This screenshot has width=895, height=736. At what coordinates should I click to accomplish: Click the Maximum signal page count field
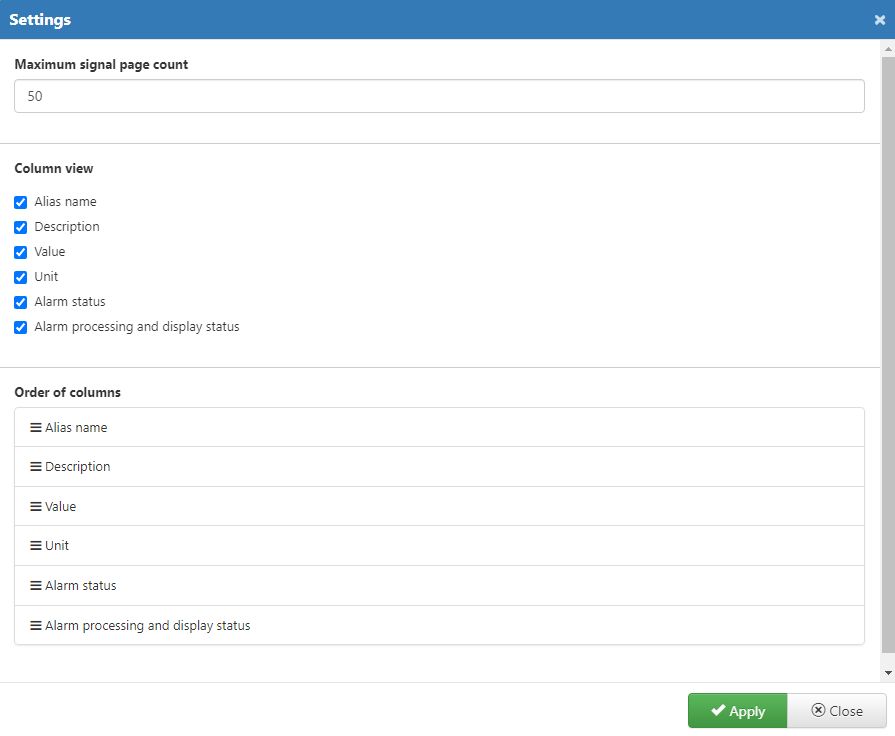coord(439,96)
